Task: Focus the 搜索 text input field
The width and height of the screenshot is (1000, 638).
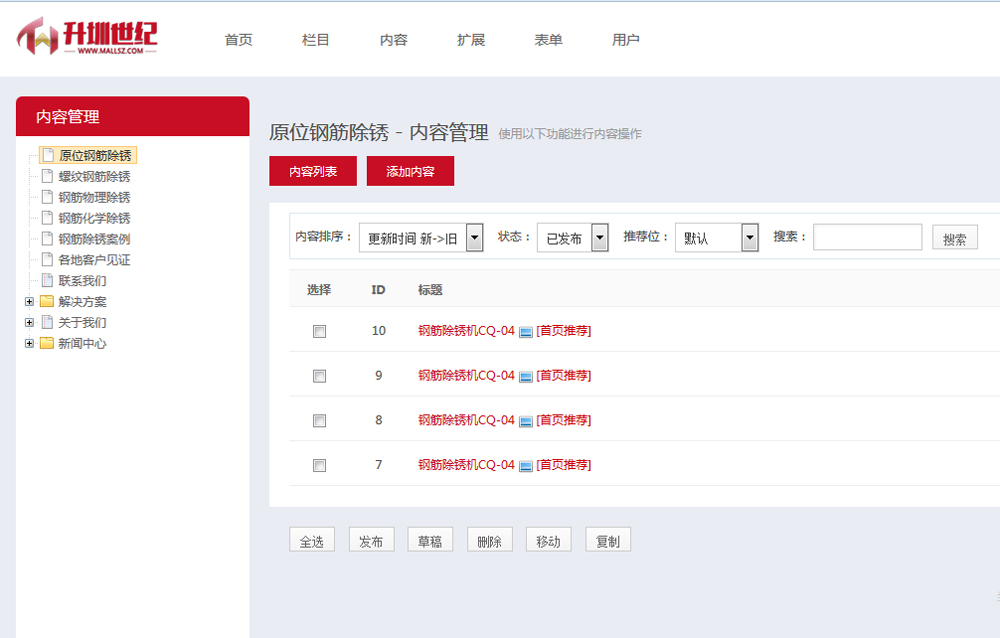Action: pos(867,237)
